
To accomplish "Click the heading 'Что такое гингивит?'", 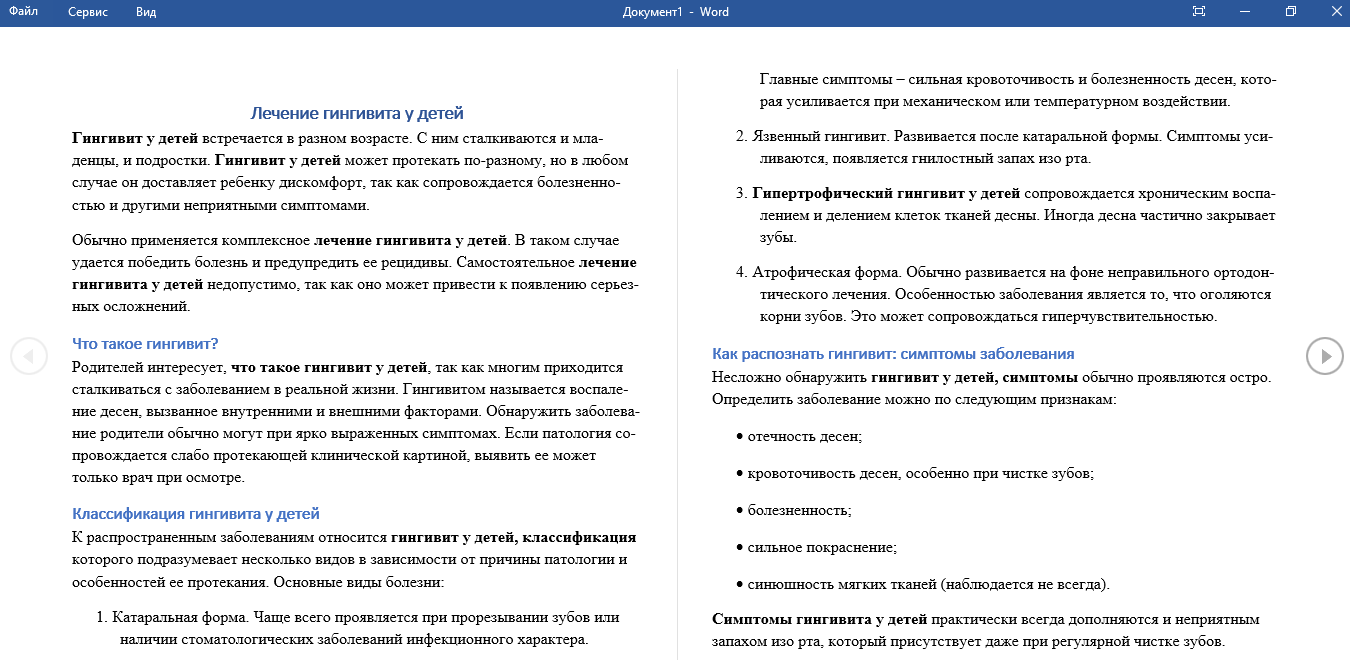I will [x=145, y=344].
